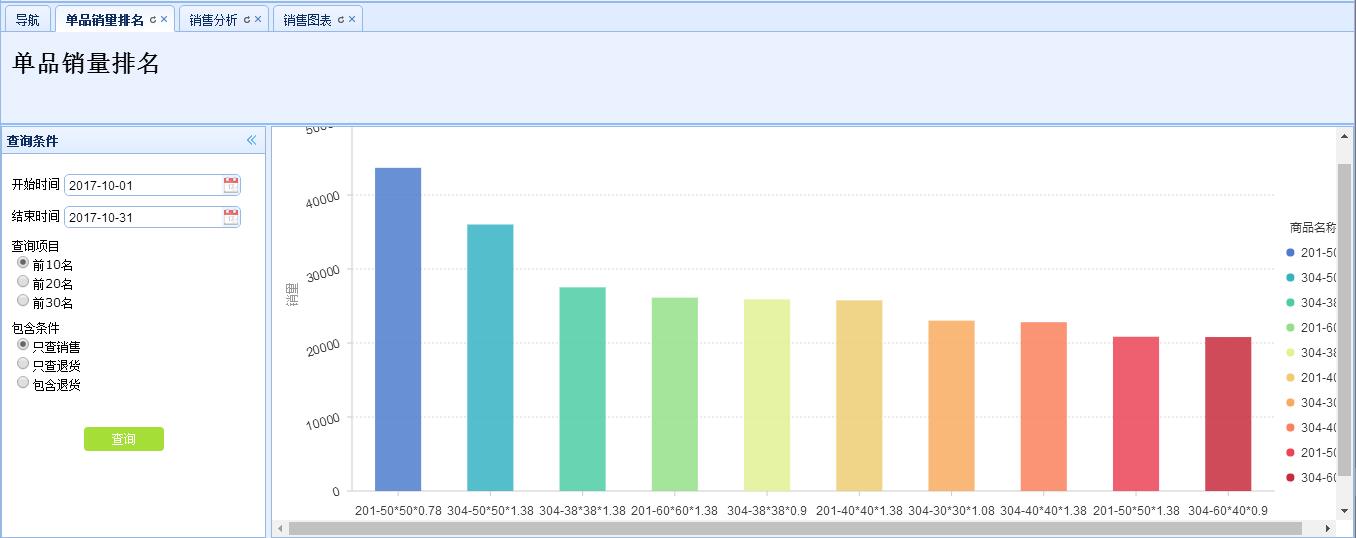The height and width of the screenshot is (538, 1356).
Task: Refresh the 单品销量排名 tab
Action: [x=153, y=20]
